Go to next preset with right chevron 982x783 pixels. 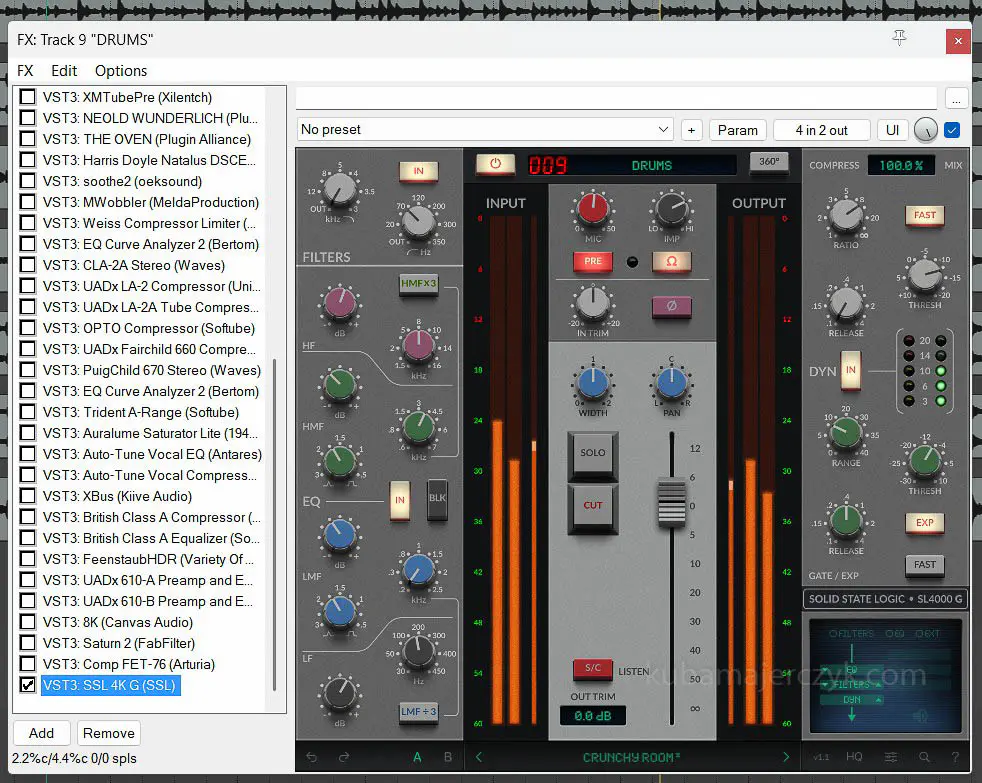pyautogui.click(x=786, y=757)
